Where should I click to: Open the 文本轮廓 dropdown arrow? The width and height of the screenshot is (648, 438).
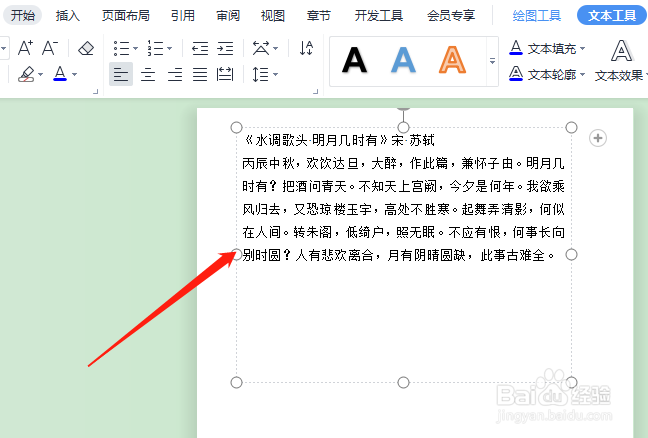[x=582, y=74]
